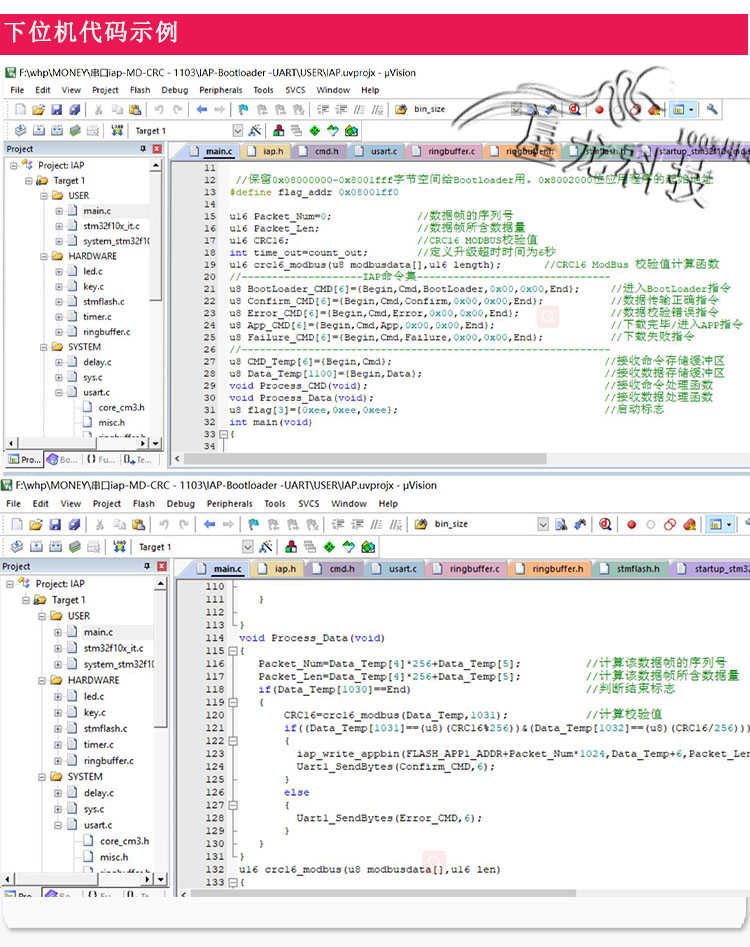This screenshot has height=947, width=750.
Task: Open the bin_size dropdown arrow in lower toolbar
Action: coord(543,524)
